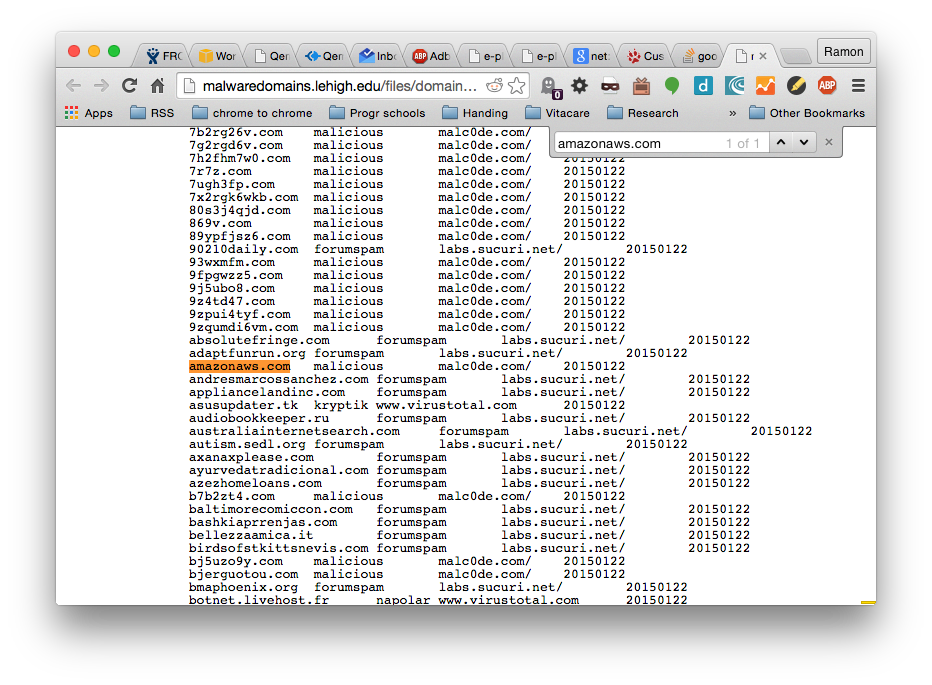Click the 'appliancelandinc.com' domain text
Viewport: 932px width, 685px height.
tap(267, 392)
